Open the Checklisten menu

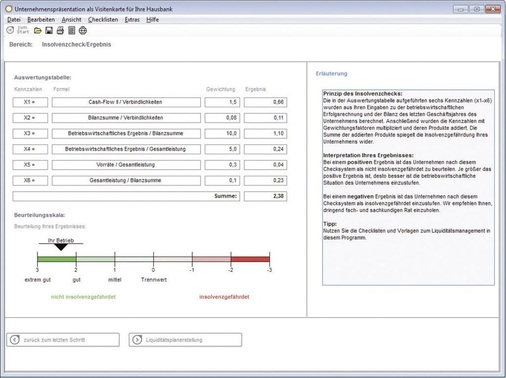click(x=103, y=20)
